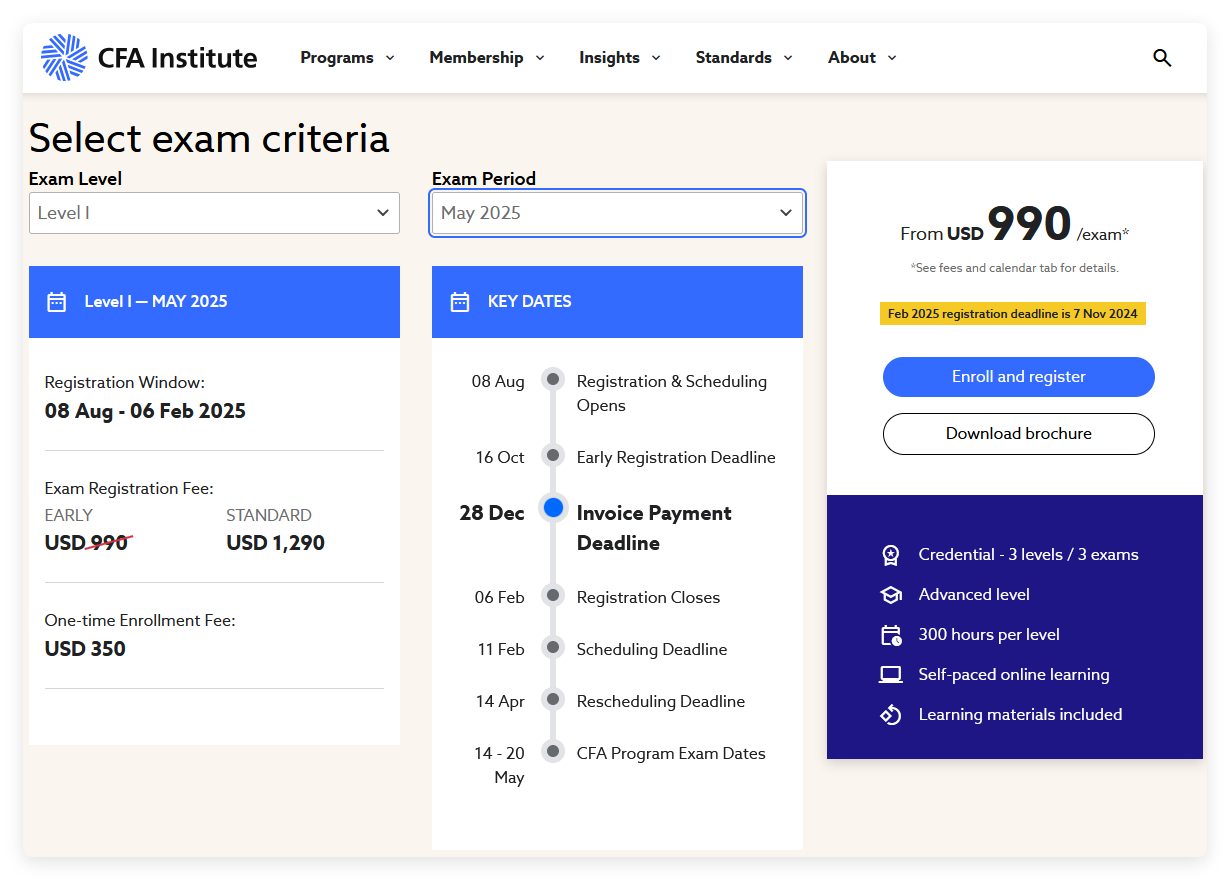The width and height of the screenshot is (1230, 880).
Task: Open the About menu
Action: click(x=862, y=58)
